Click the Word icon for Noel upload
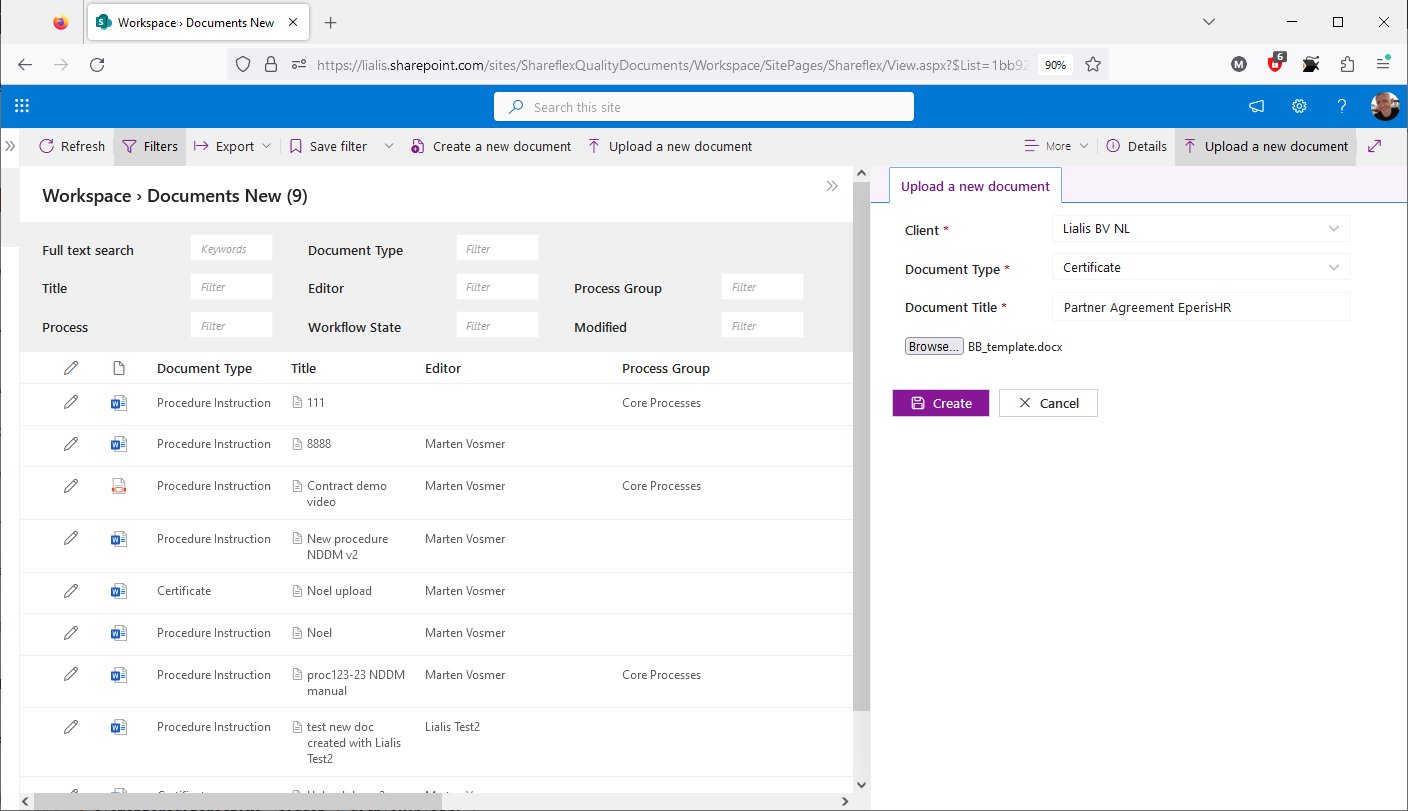Viewport: 1408px width, 811px height. [x=119, y=591]
